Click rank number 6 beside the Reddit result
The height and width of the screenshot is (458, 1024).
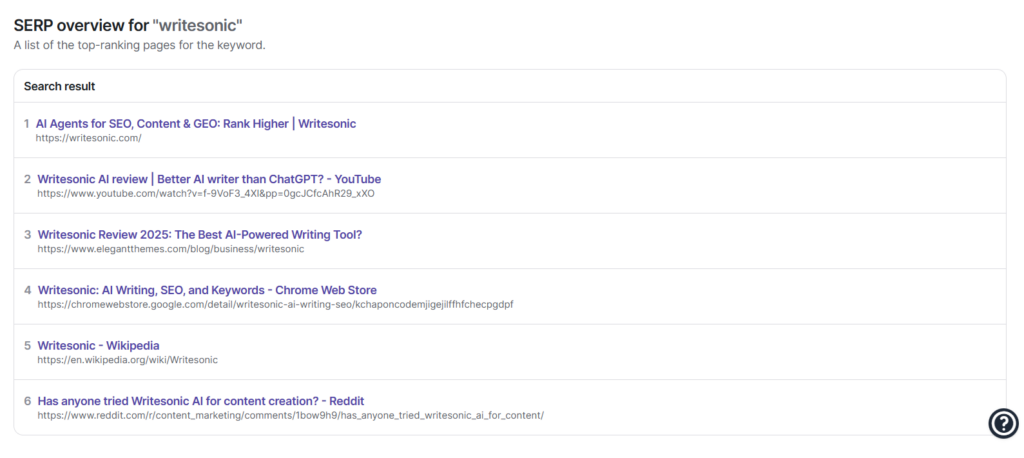click(x=27, y=401)
